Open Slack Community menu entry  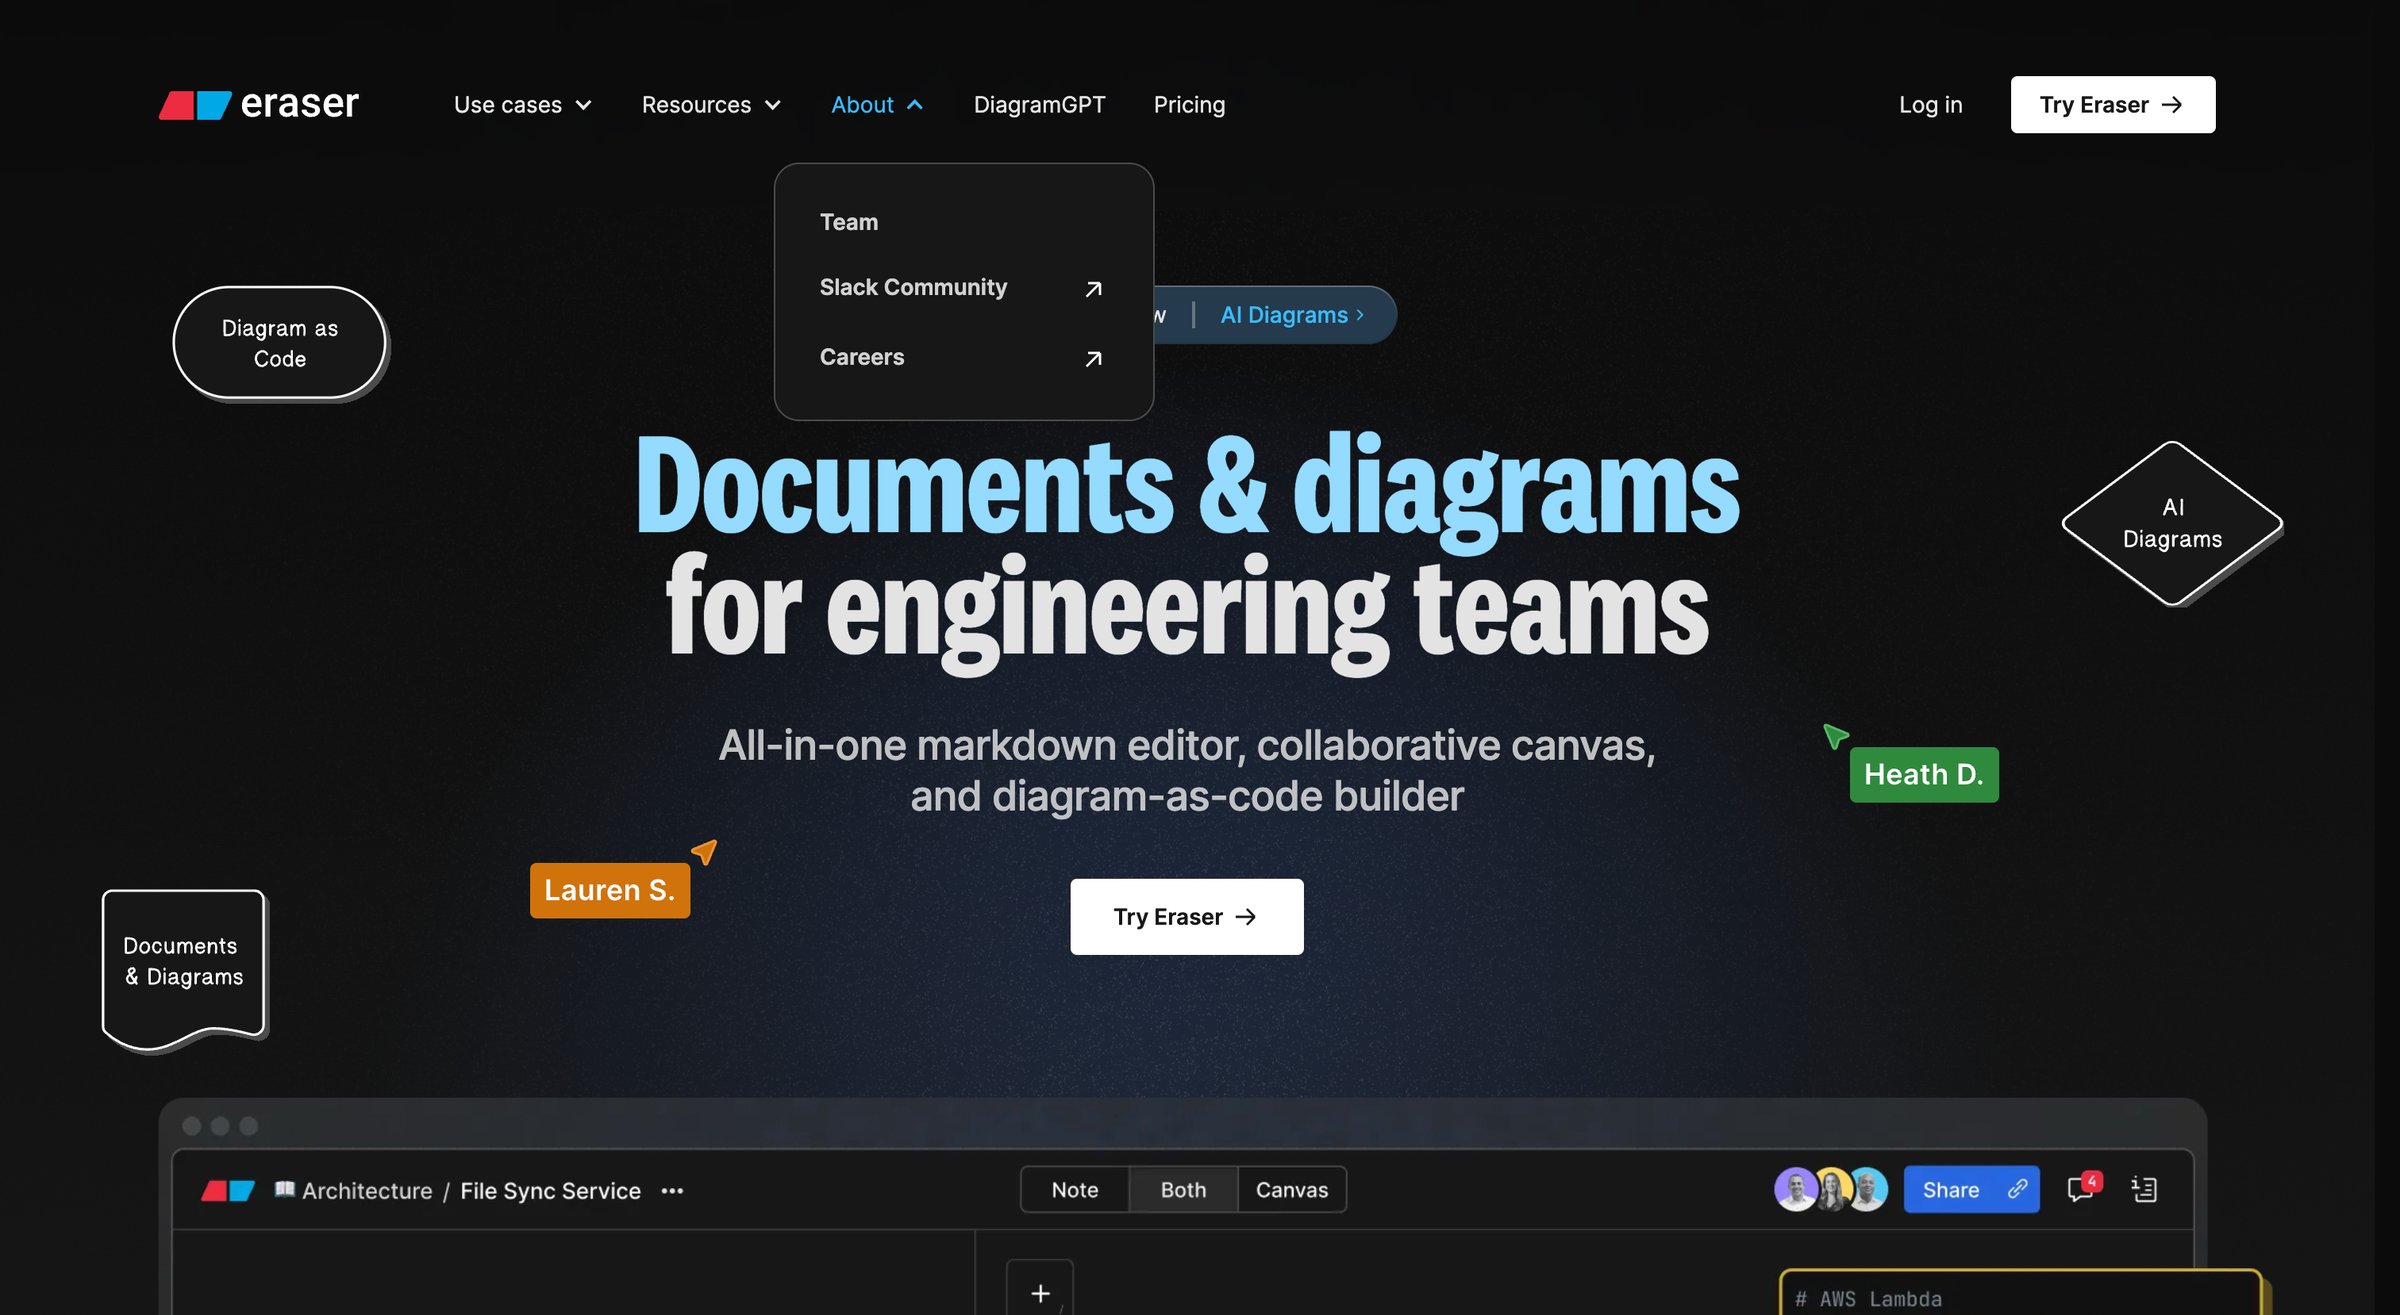pyautogui.click(x=961, y=288)
